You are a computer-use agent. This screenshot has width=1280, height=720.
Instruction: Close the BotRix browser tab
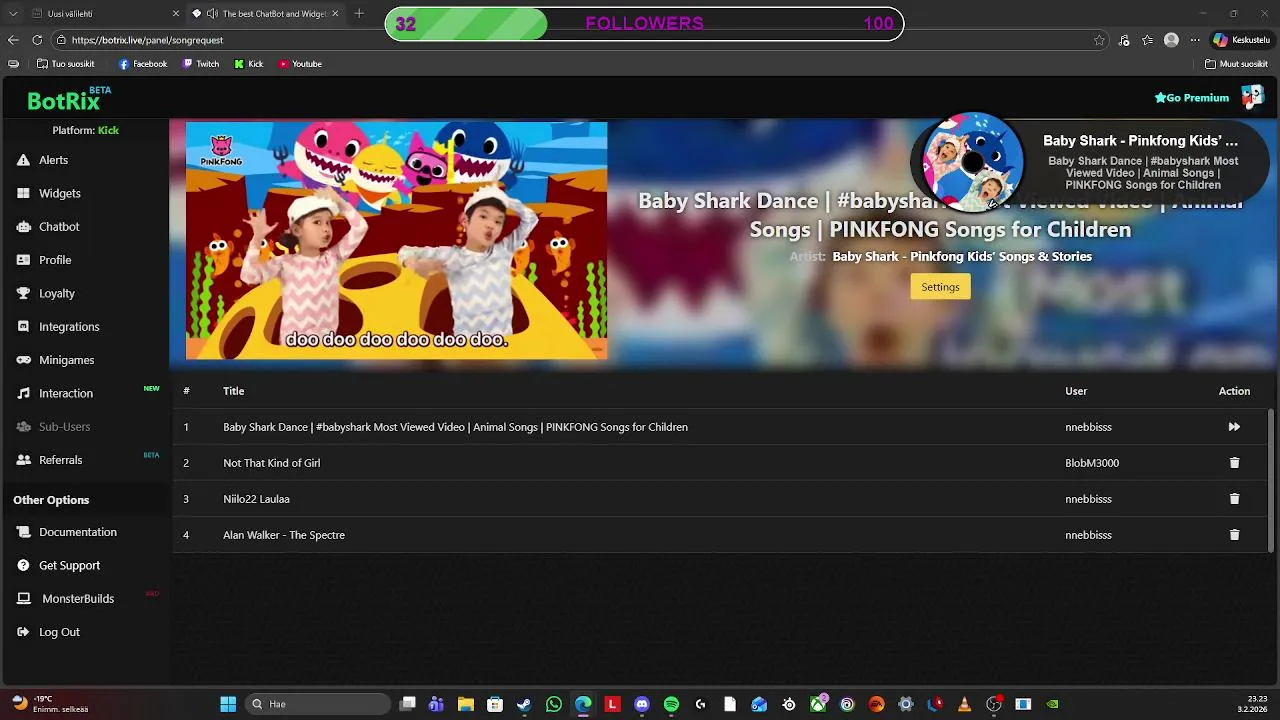point(335,14)
